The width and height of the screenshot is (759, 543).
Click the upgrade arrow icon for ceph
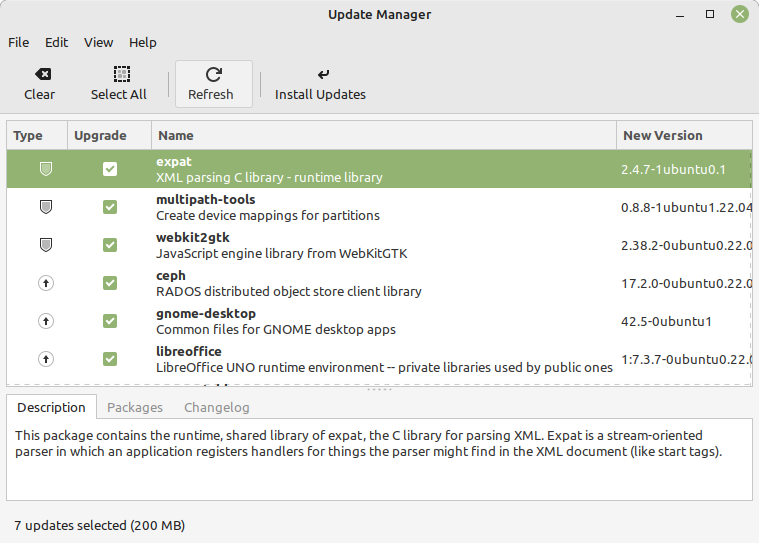(46, 283)
